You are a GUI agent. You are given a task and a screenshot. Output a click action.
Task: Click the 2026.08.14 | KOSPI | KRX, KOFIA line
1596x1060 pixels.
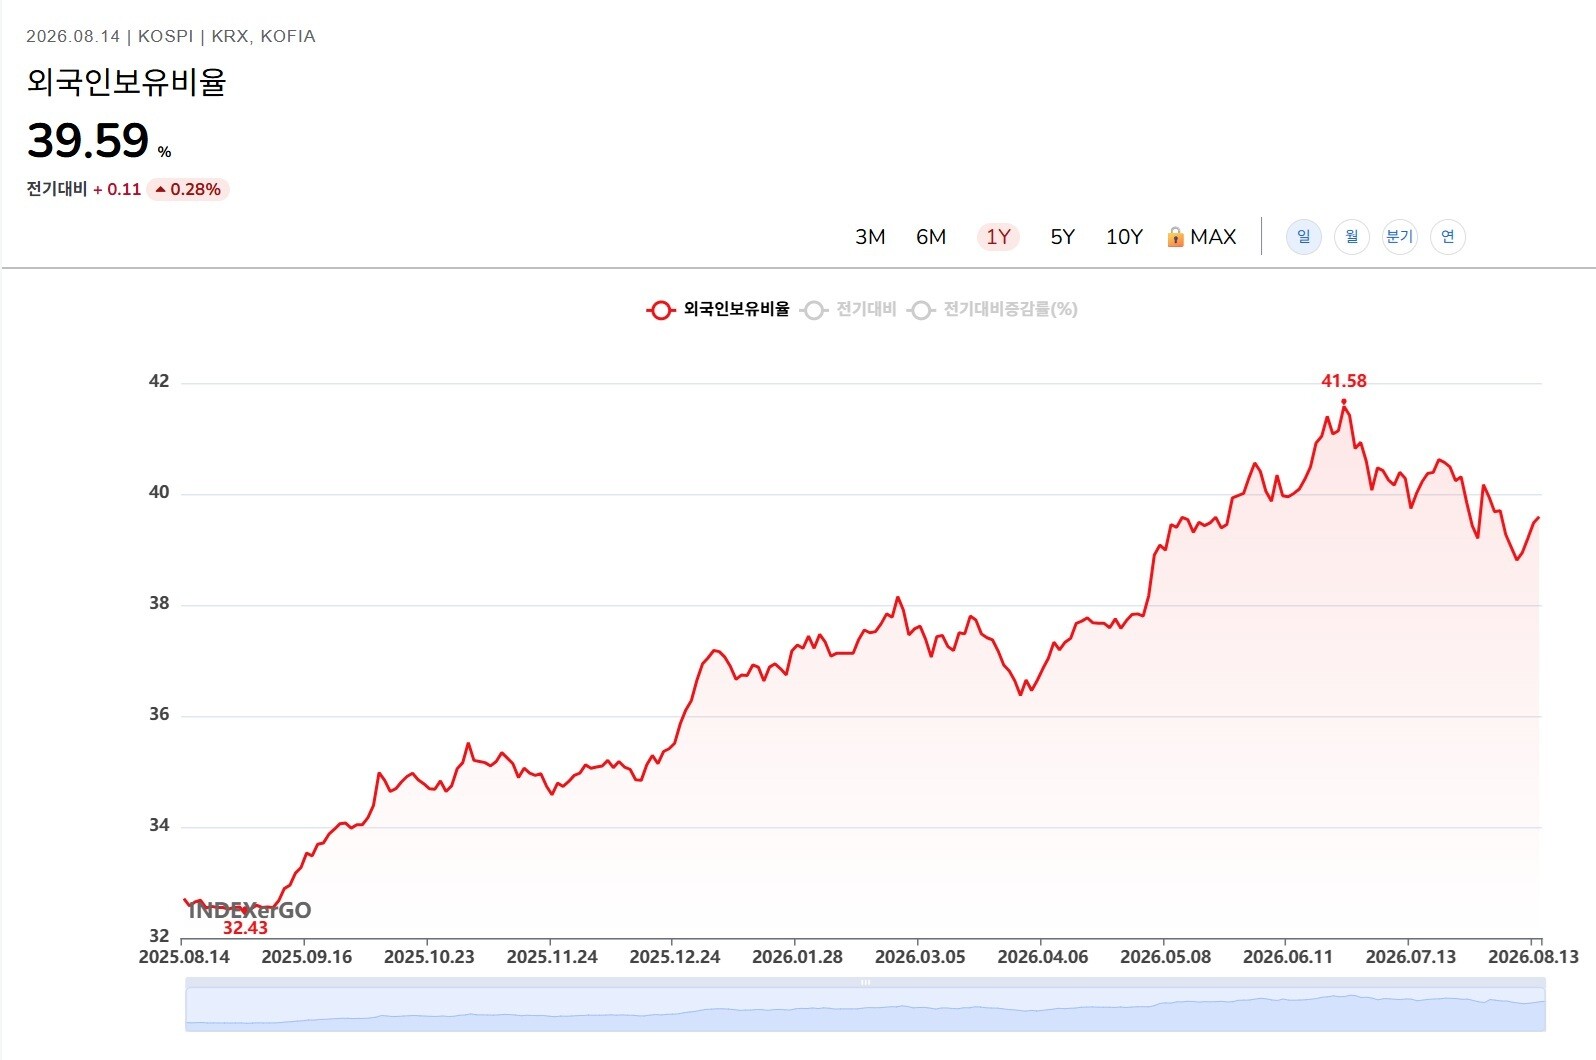(171, 36)
